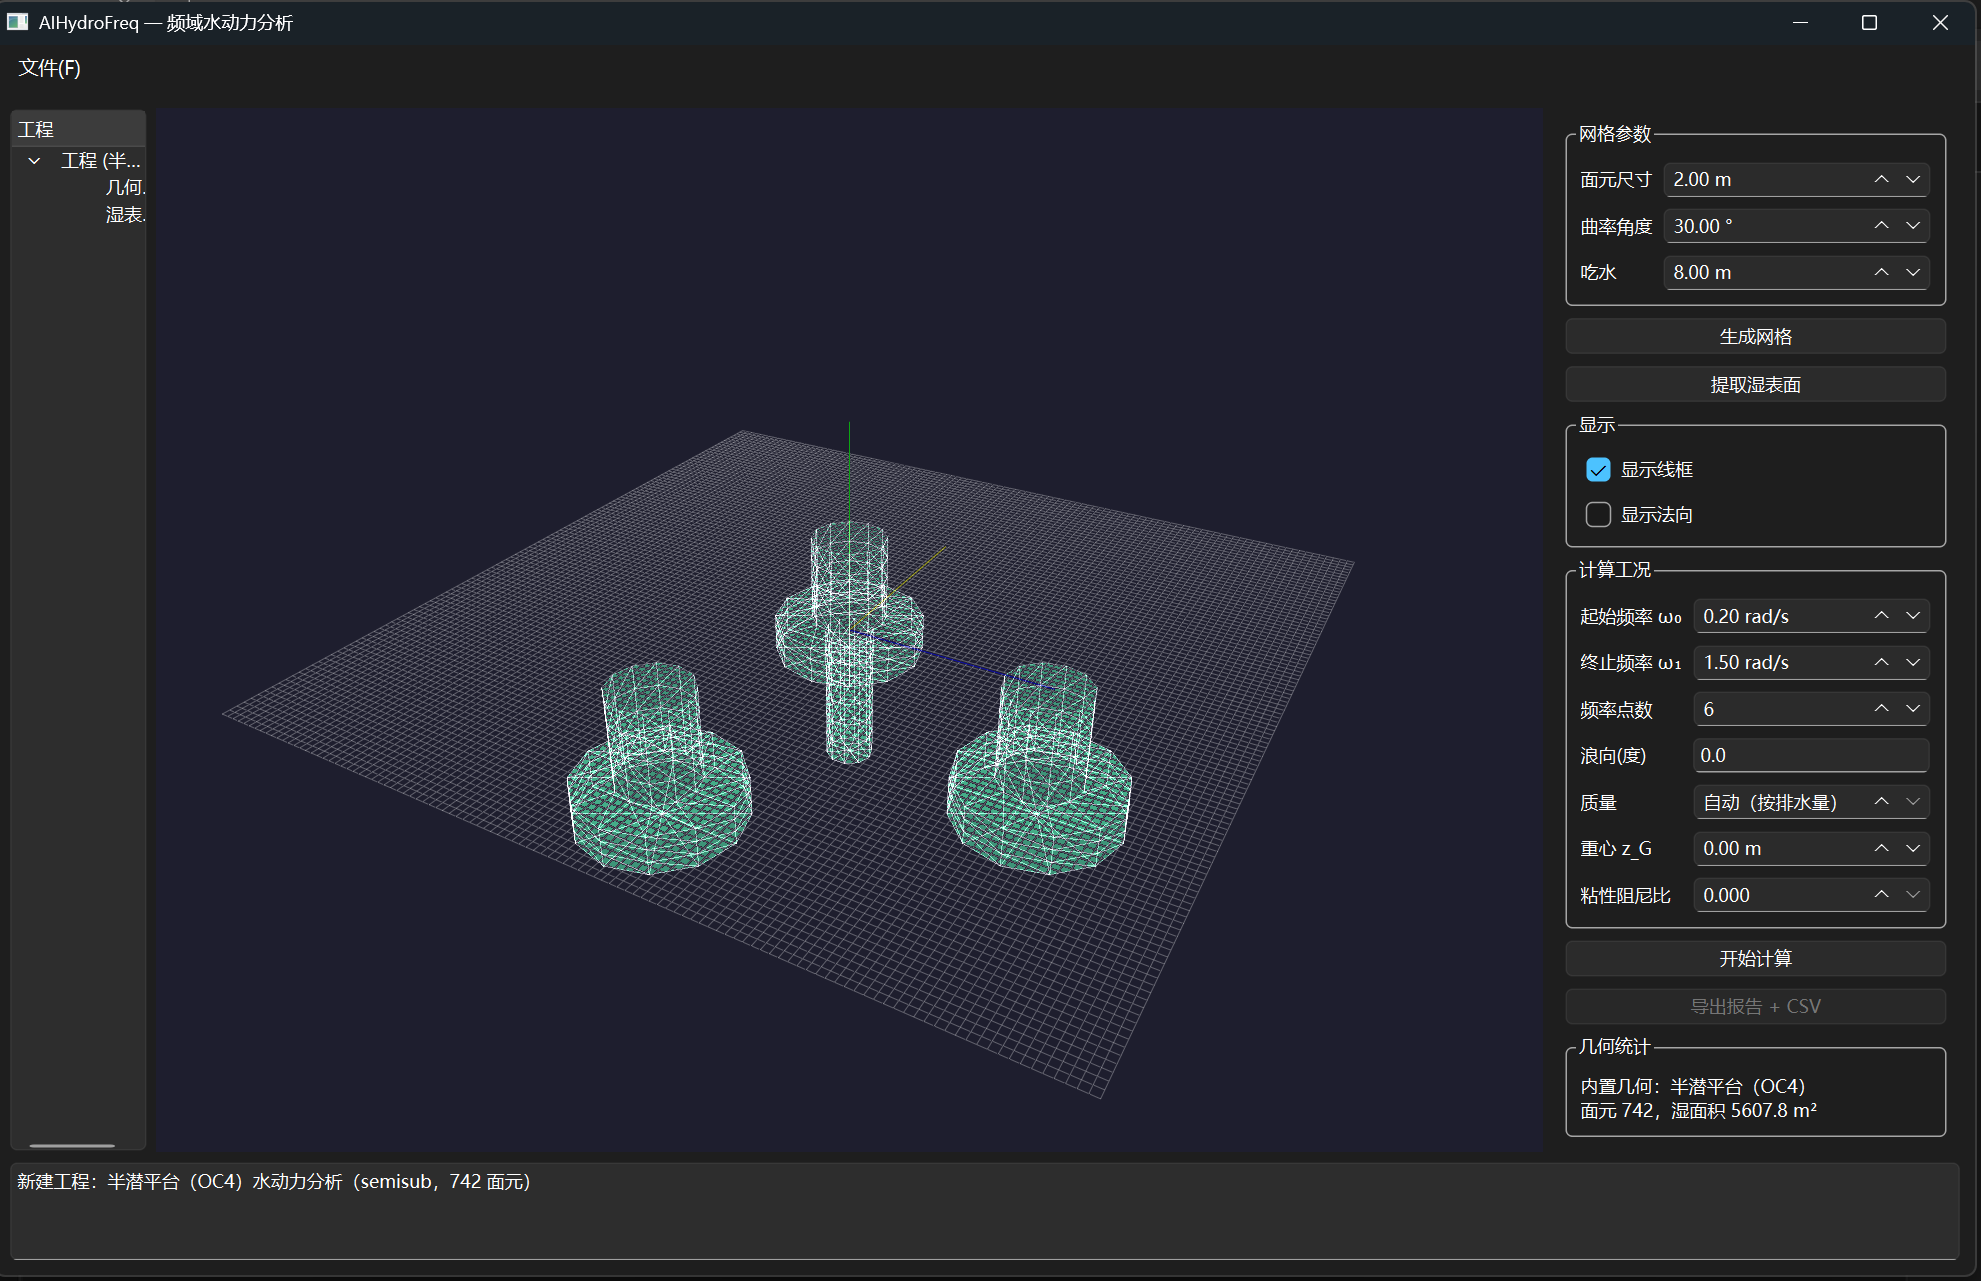This screenshot has width=1981, height=1281.
Task: Click the 生成网格 button
Action: (1755, 337)
